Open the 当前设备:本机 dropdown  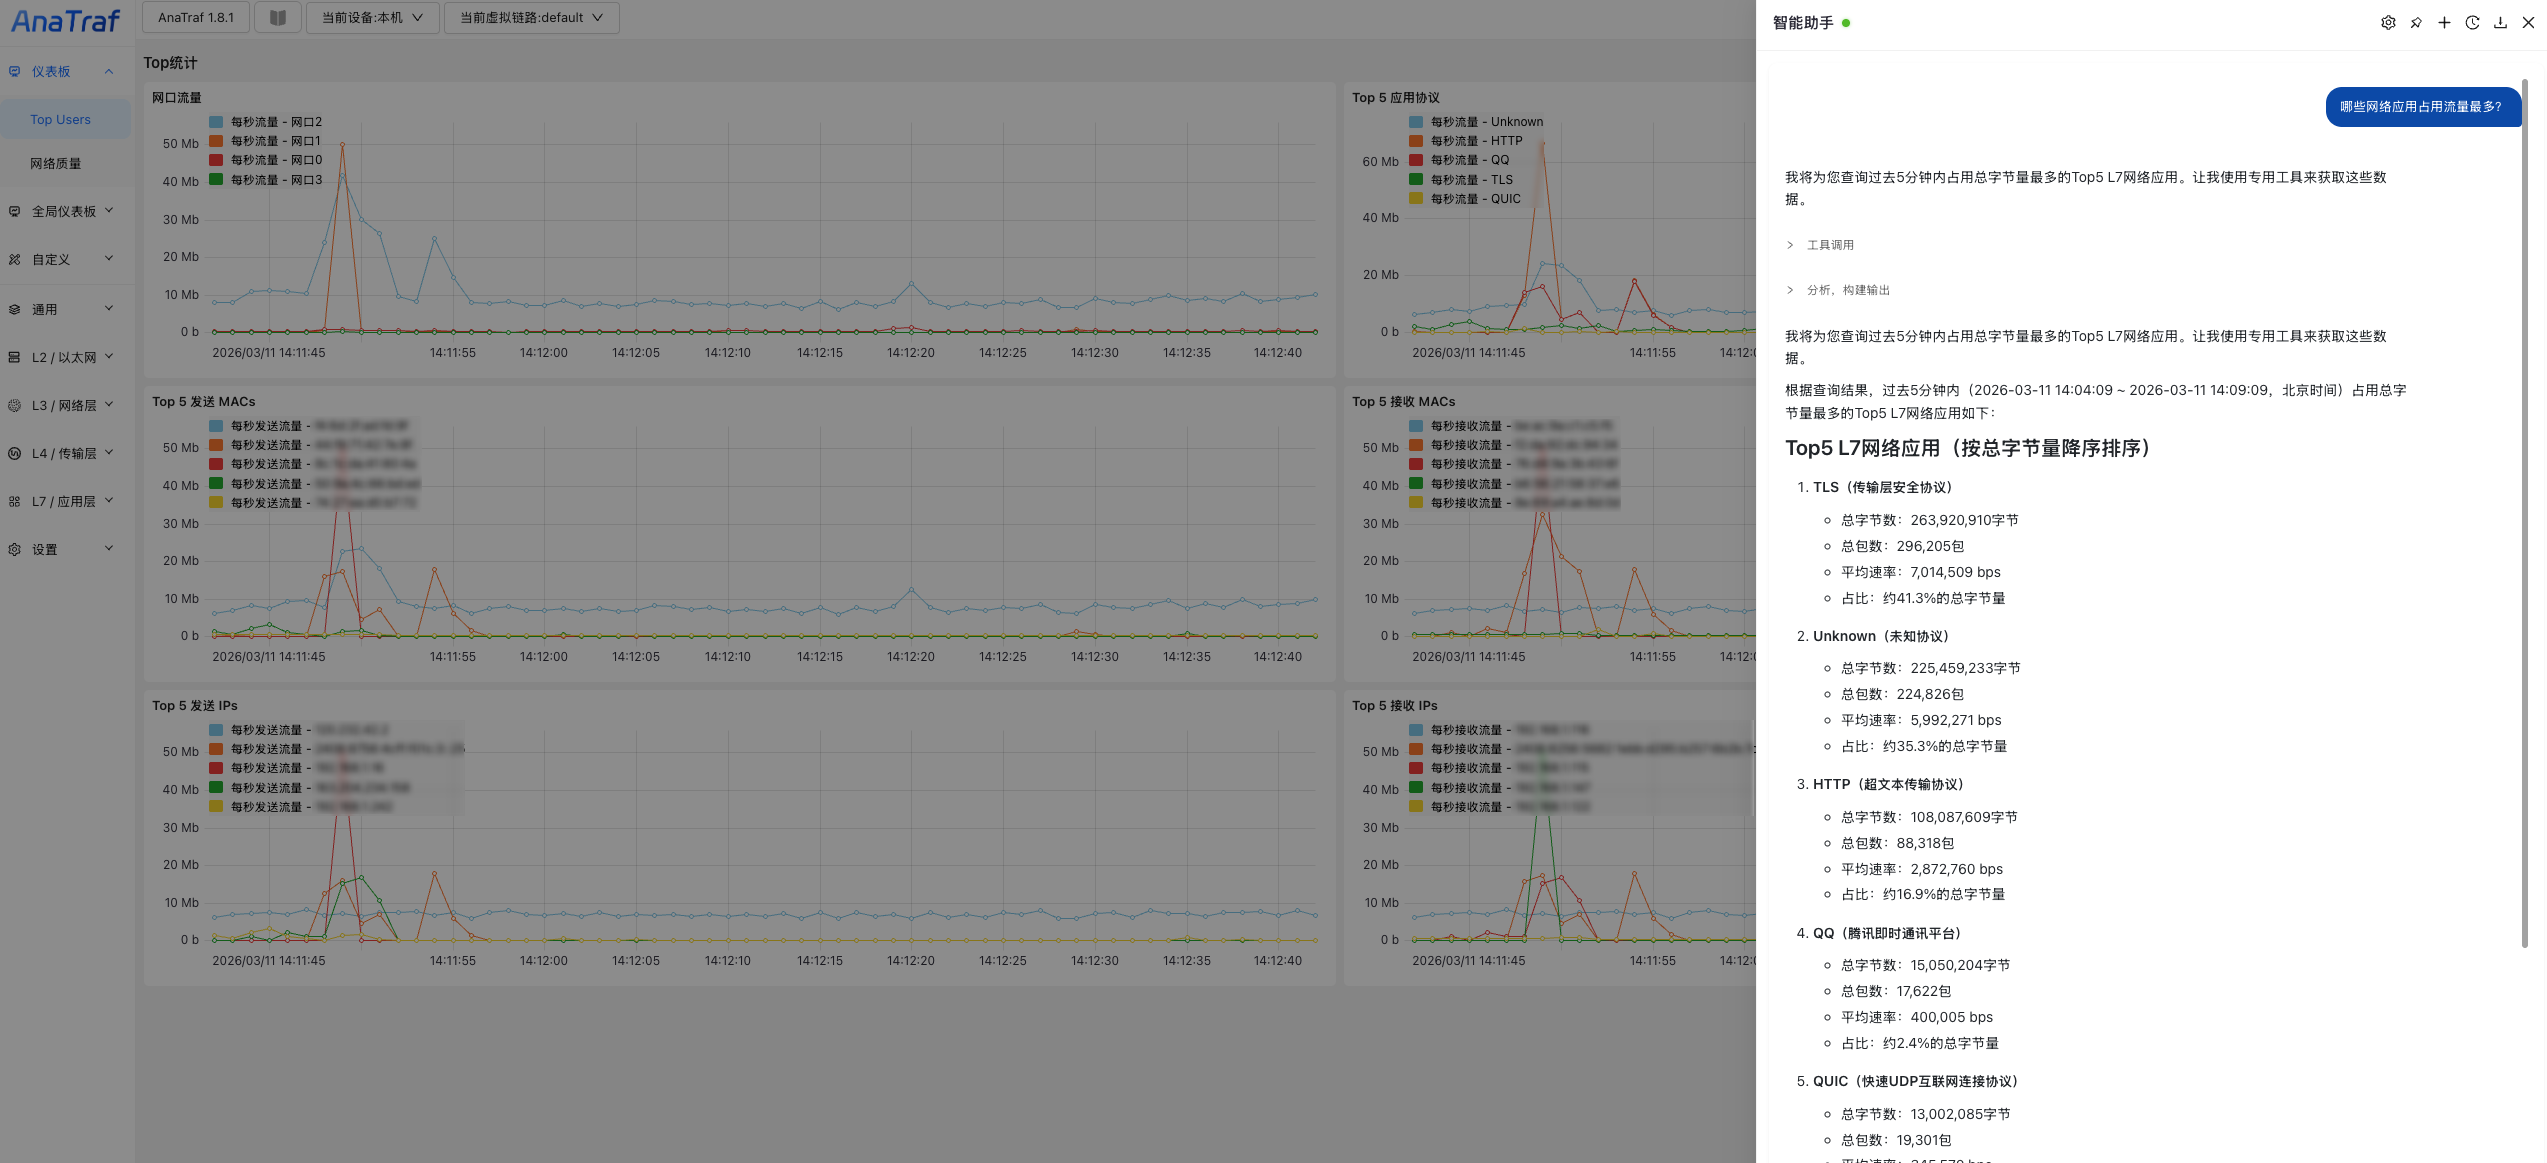(372, 18)
